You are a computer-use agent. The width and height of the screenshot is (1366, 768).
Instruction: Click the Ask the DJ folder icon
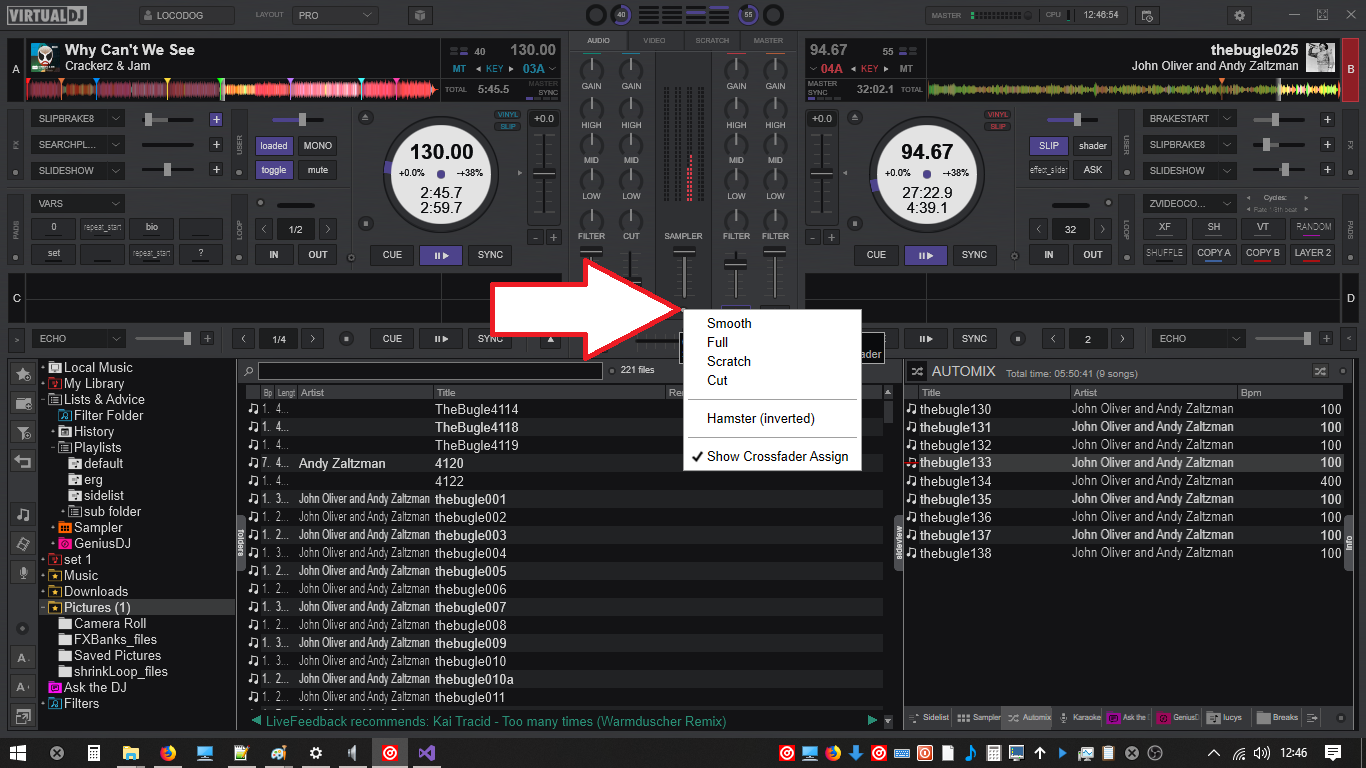click(55, 687)
